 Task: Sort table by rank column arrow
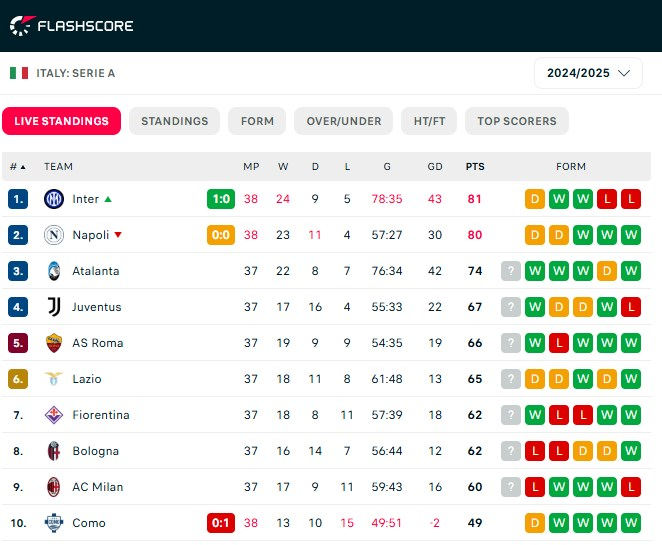(x=23, y=167)
